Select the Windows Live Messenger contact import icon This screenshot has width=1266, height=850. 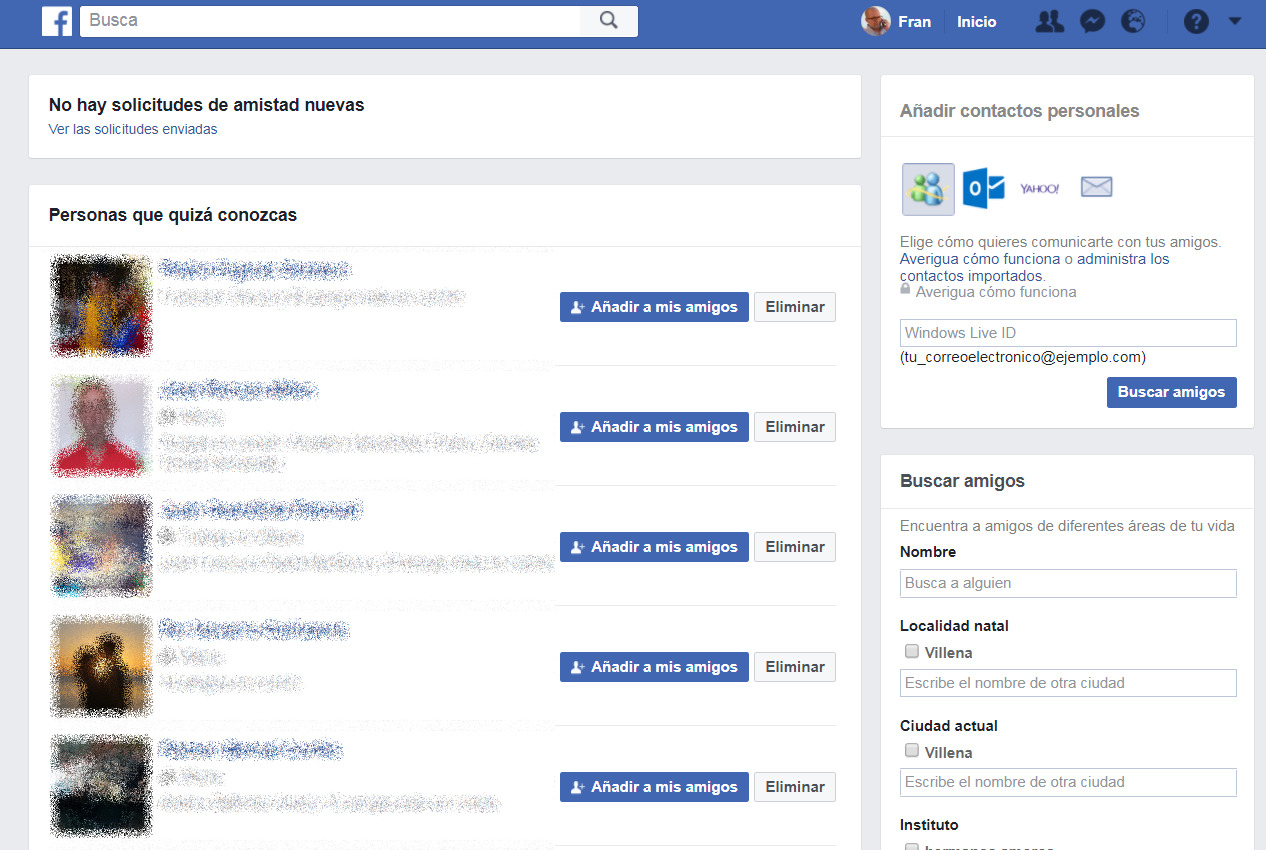pos(927,189)
